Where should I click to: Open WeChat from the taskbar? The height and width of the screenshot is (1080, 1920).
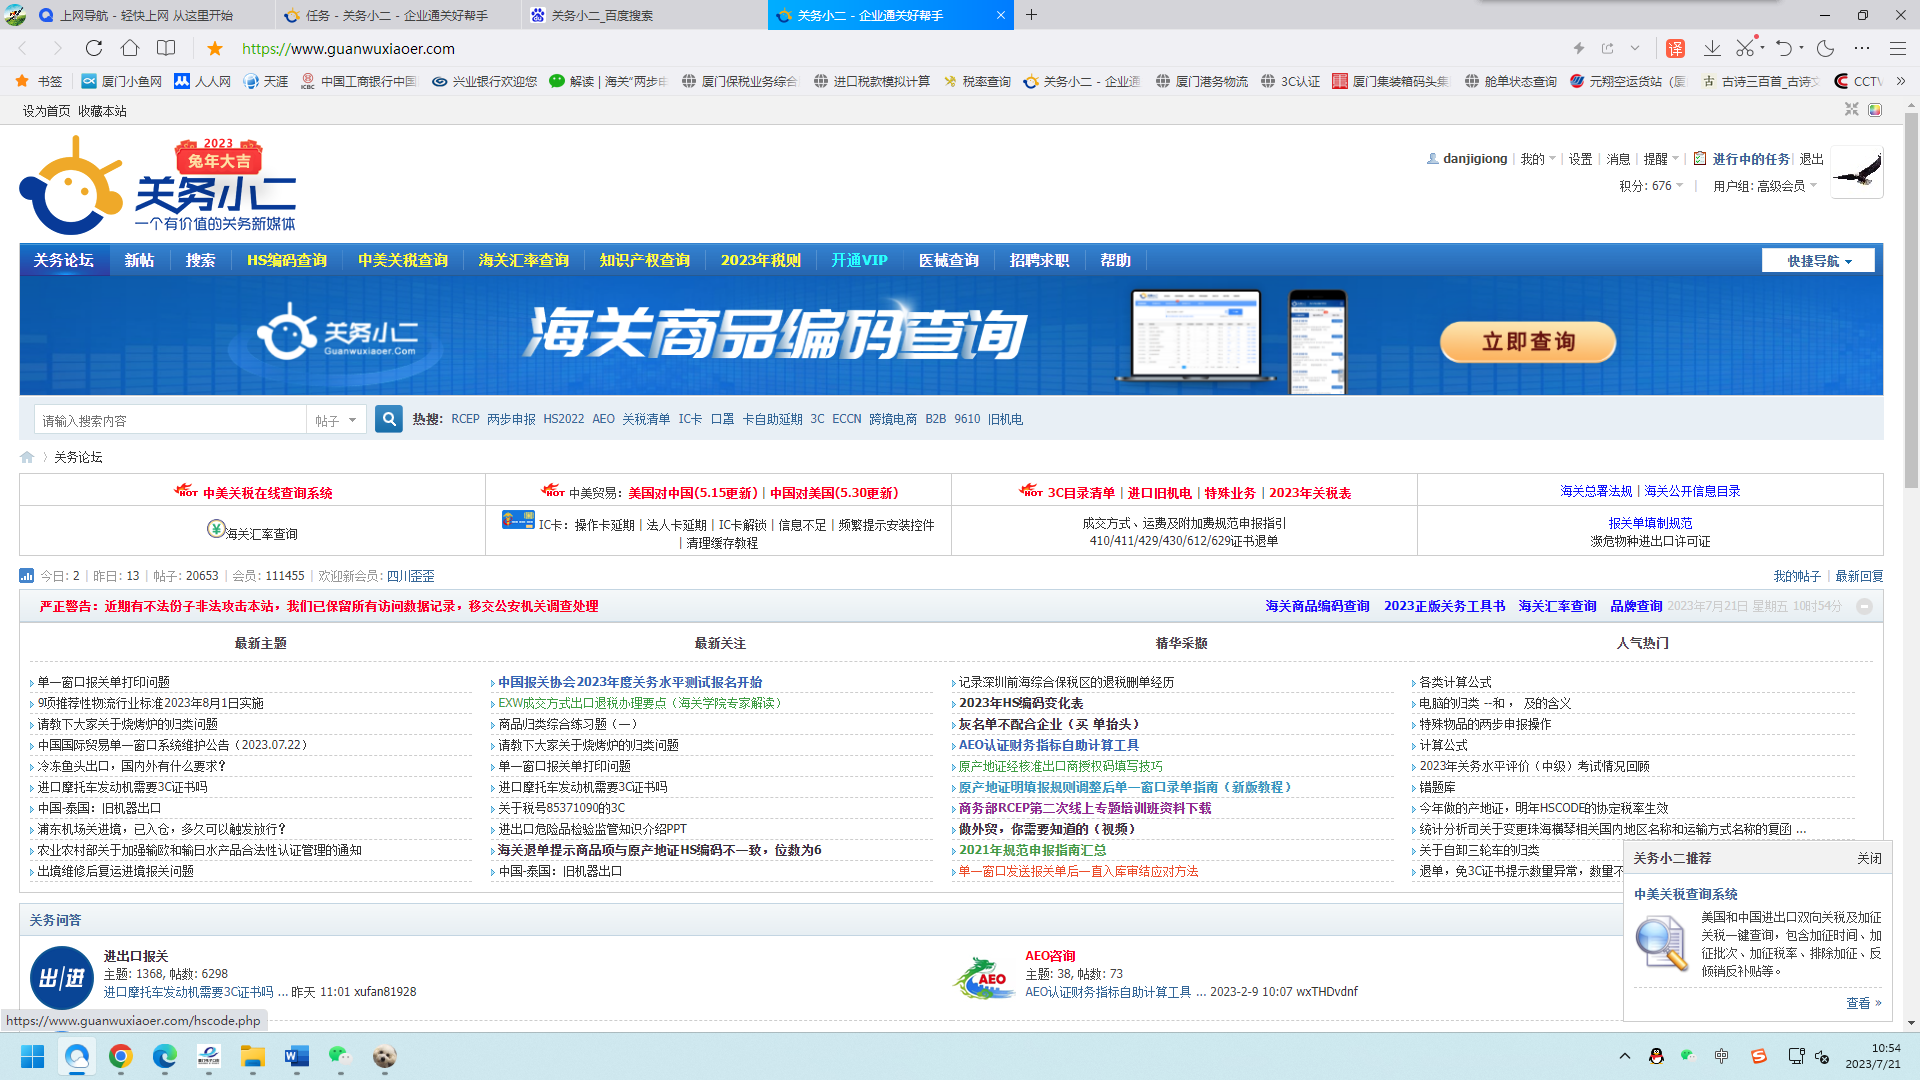pos(340,1056)
